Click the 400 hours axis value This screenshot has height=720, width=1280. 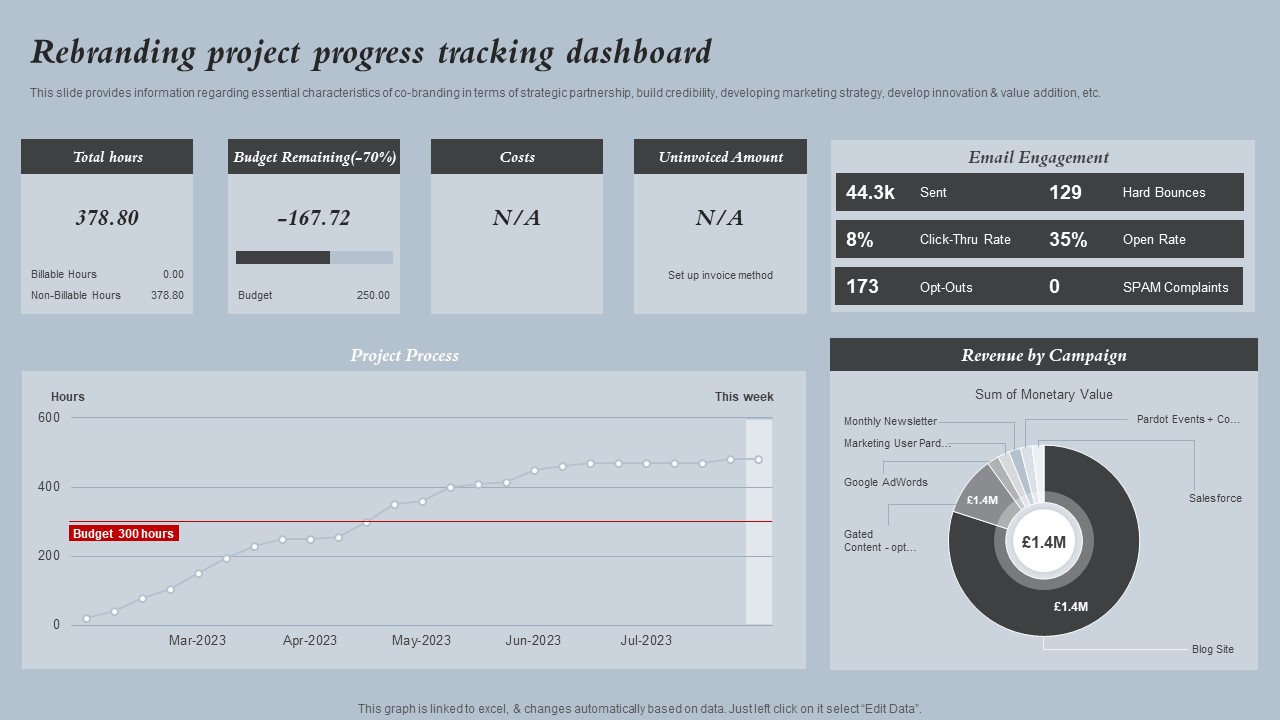click(x=49, y=487)
